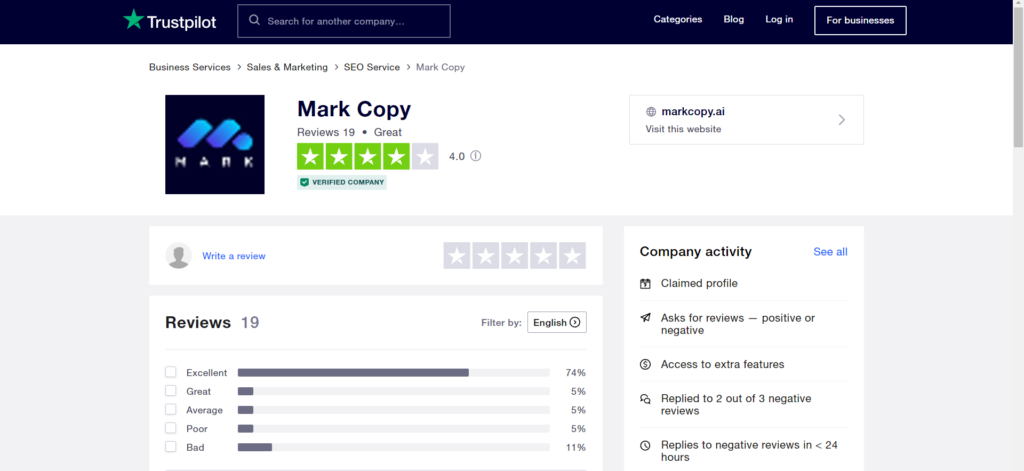
Task: Click See all company activity
Action: [x=831, y=252]
